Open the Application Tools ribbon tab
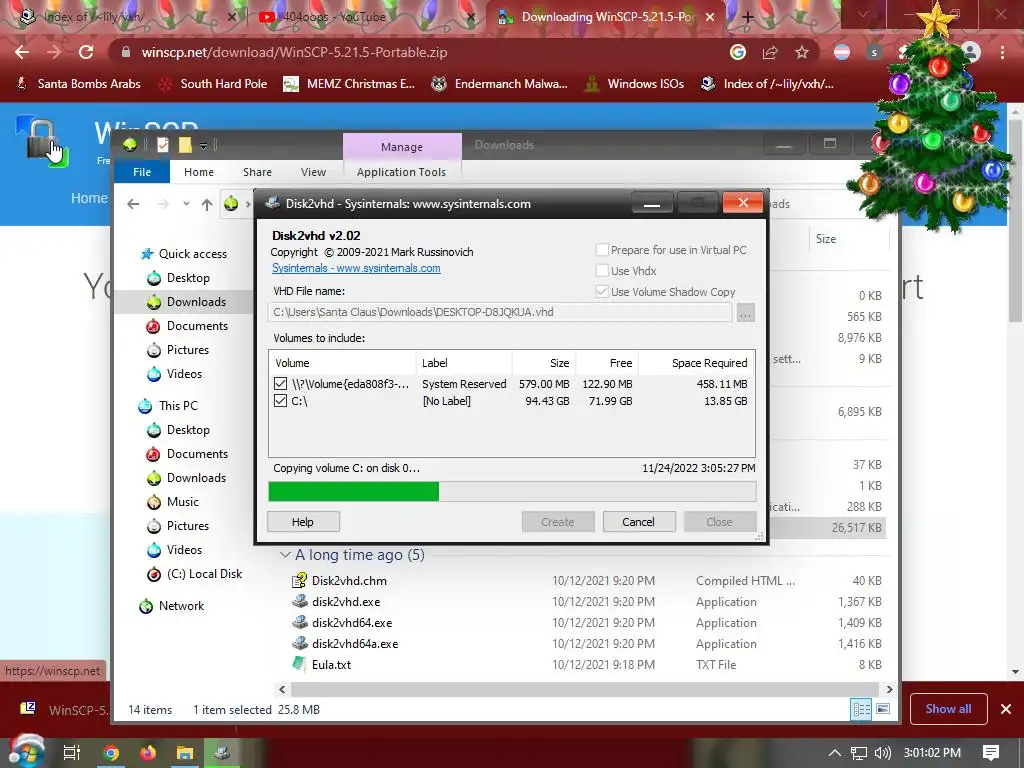The height and width of the screenshot is (768, 1024). 402,172
